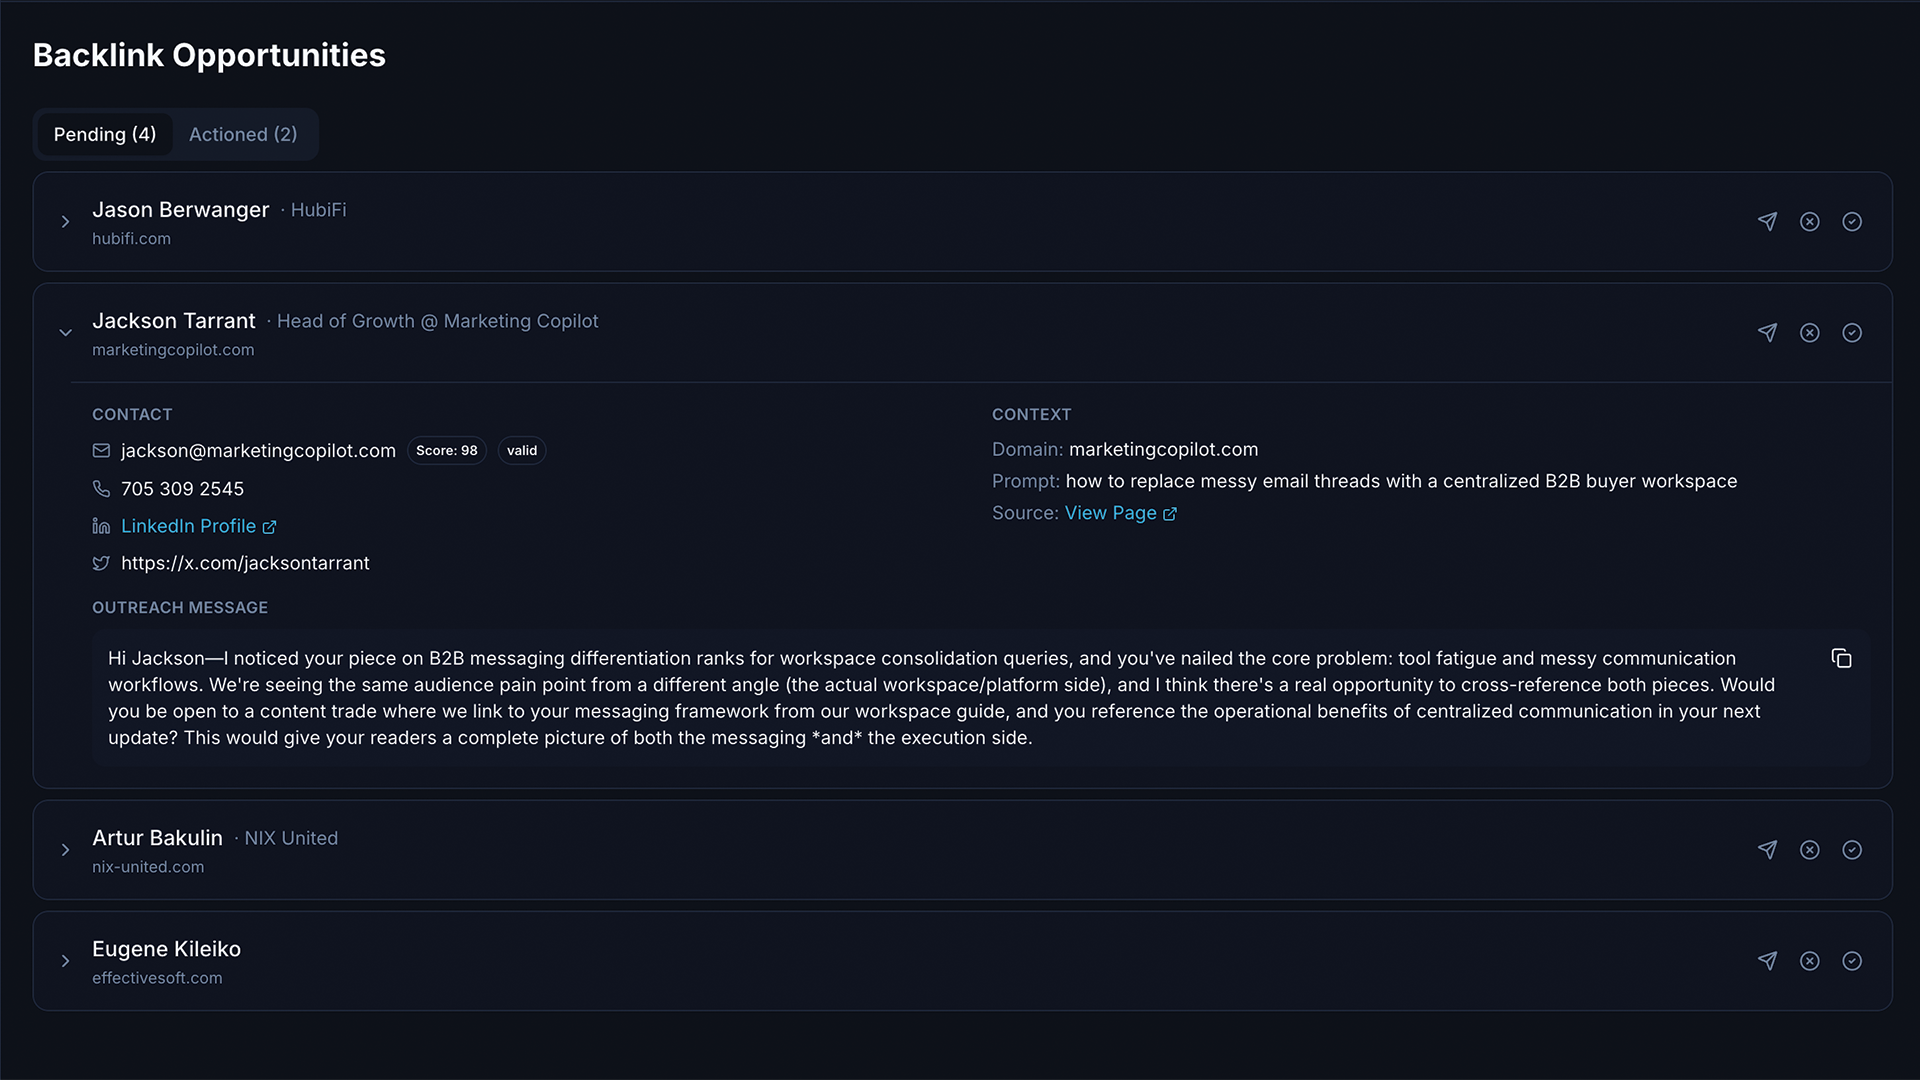
Task: Click the Twitter bird icon
Action: coord(101,563)
